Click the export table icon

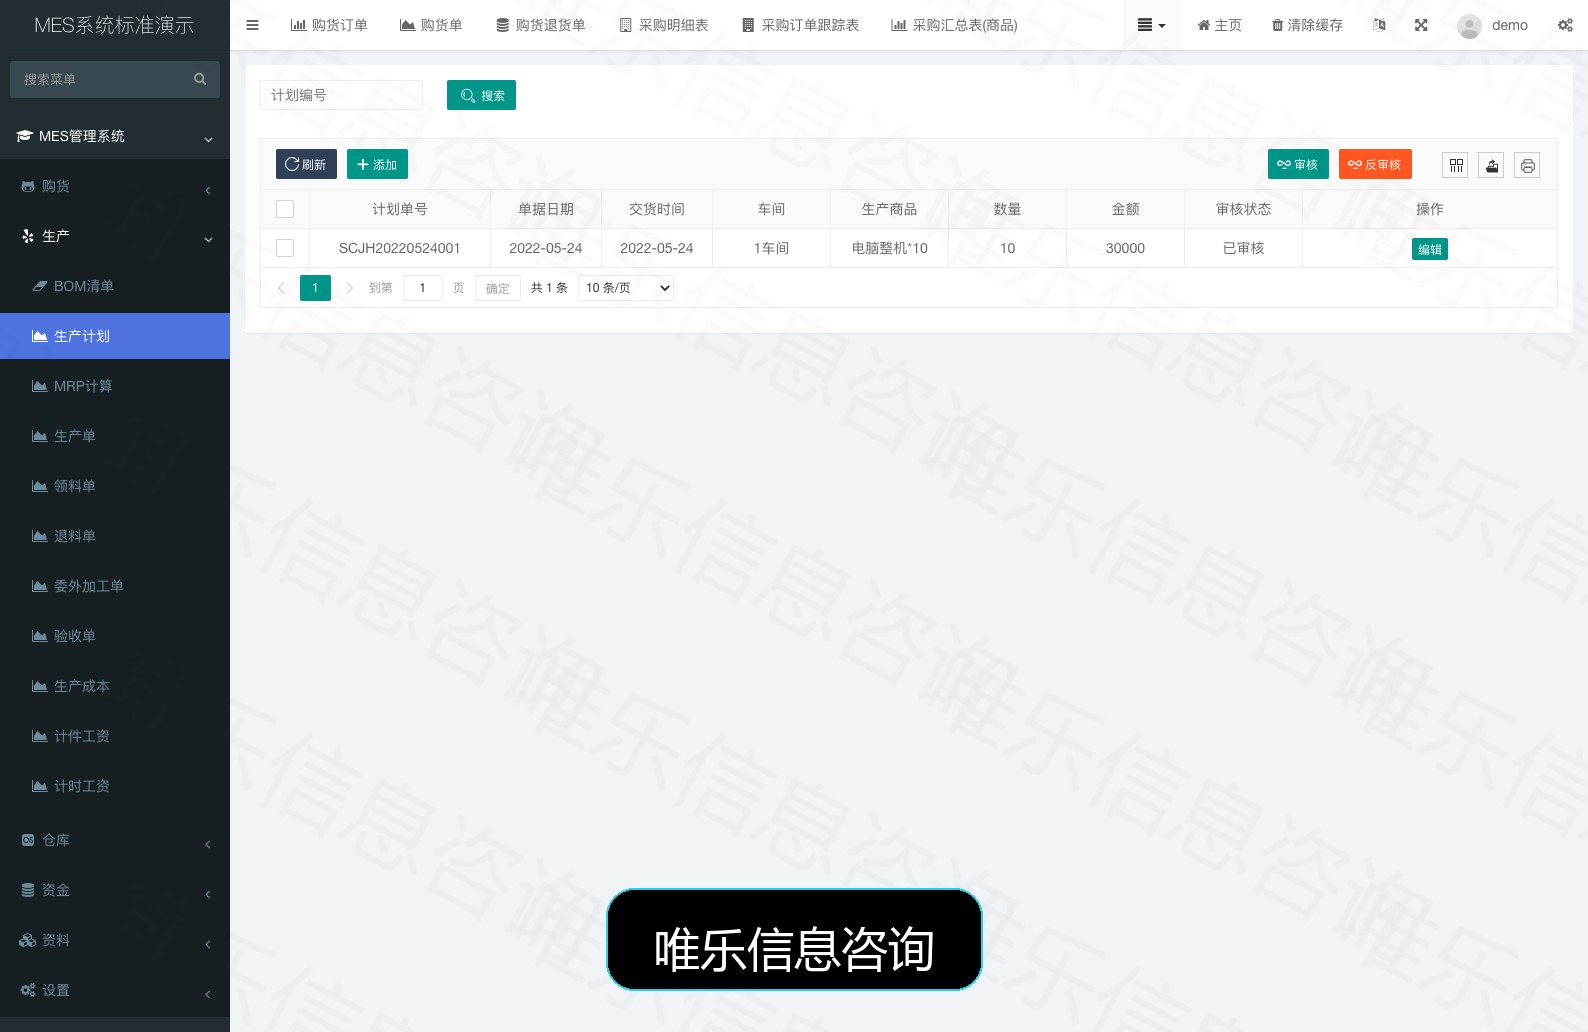click(x=1492, y=165)
